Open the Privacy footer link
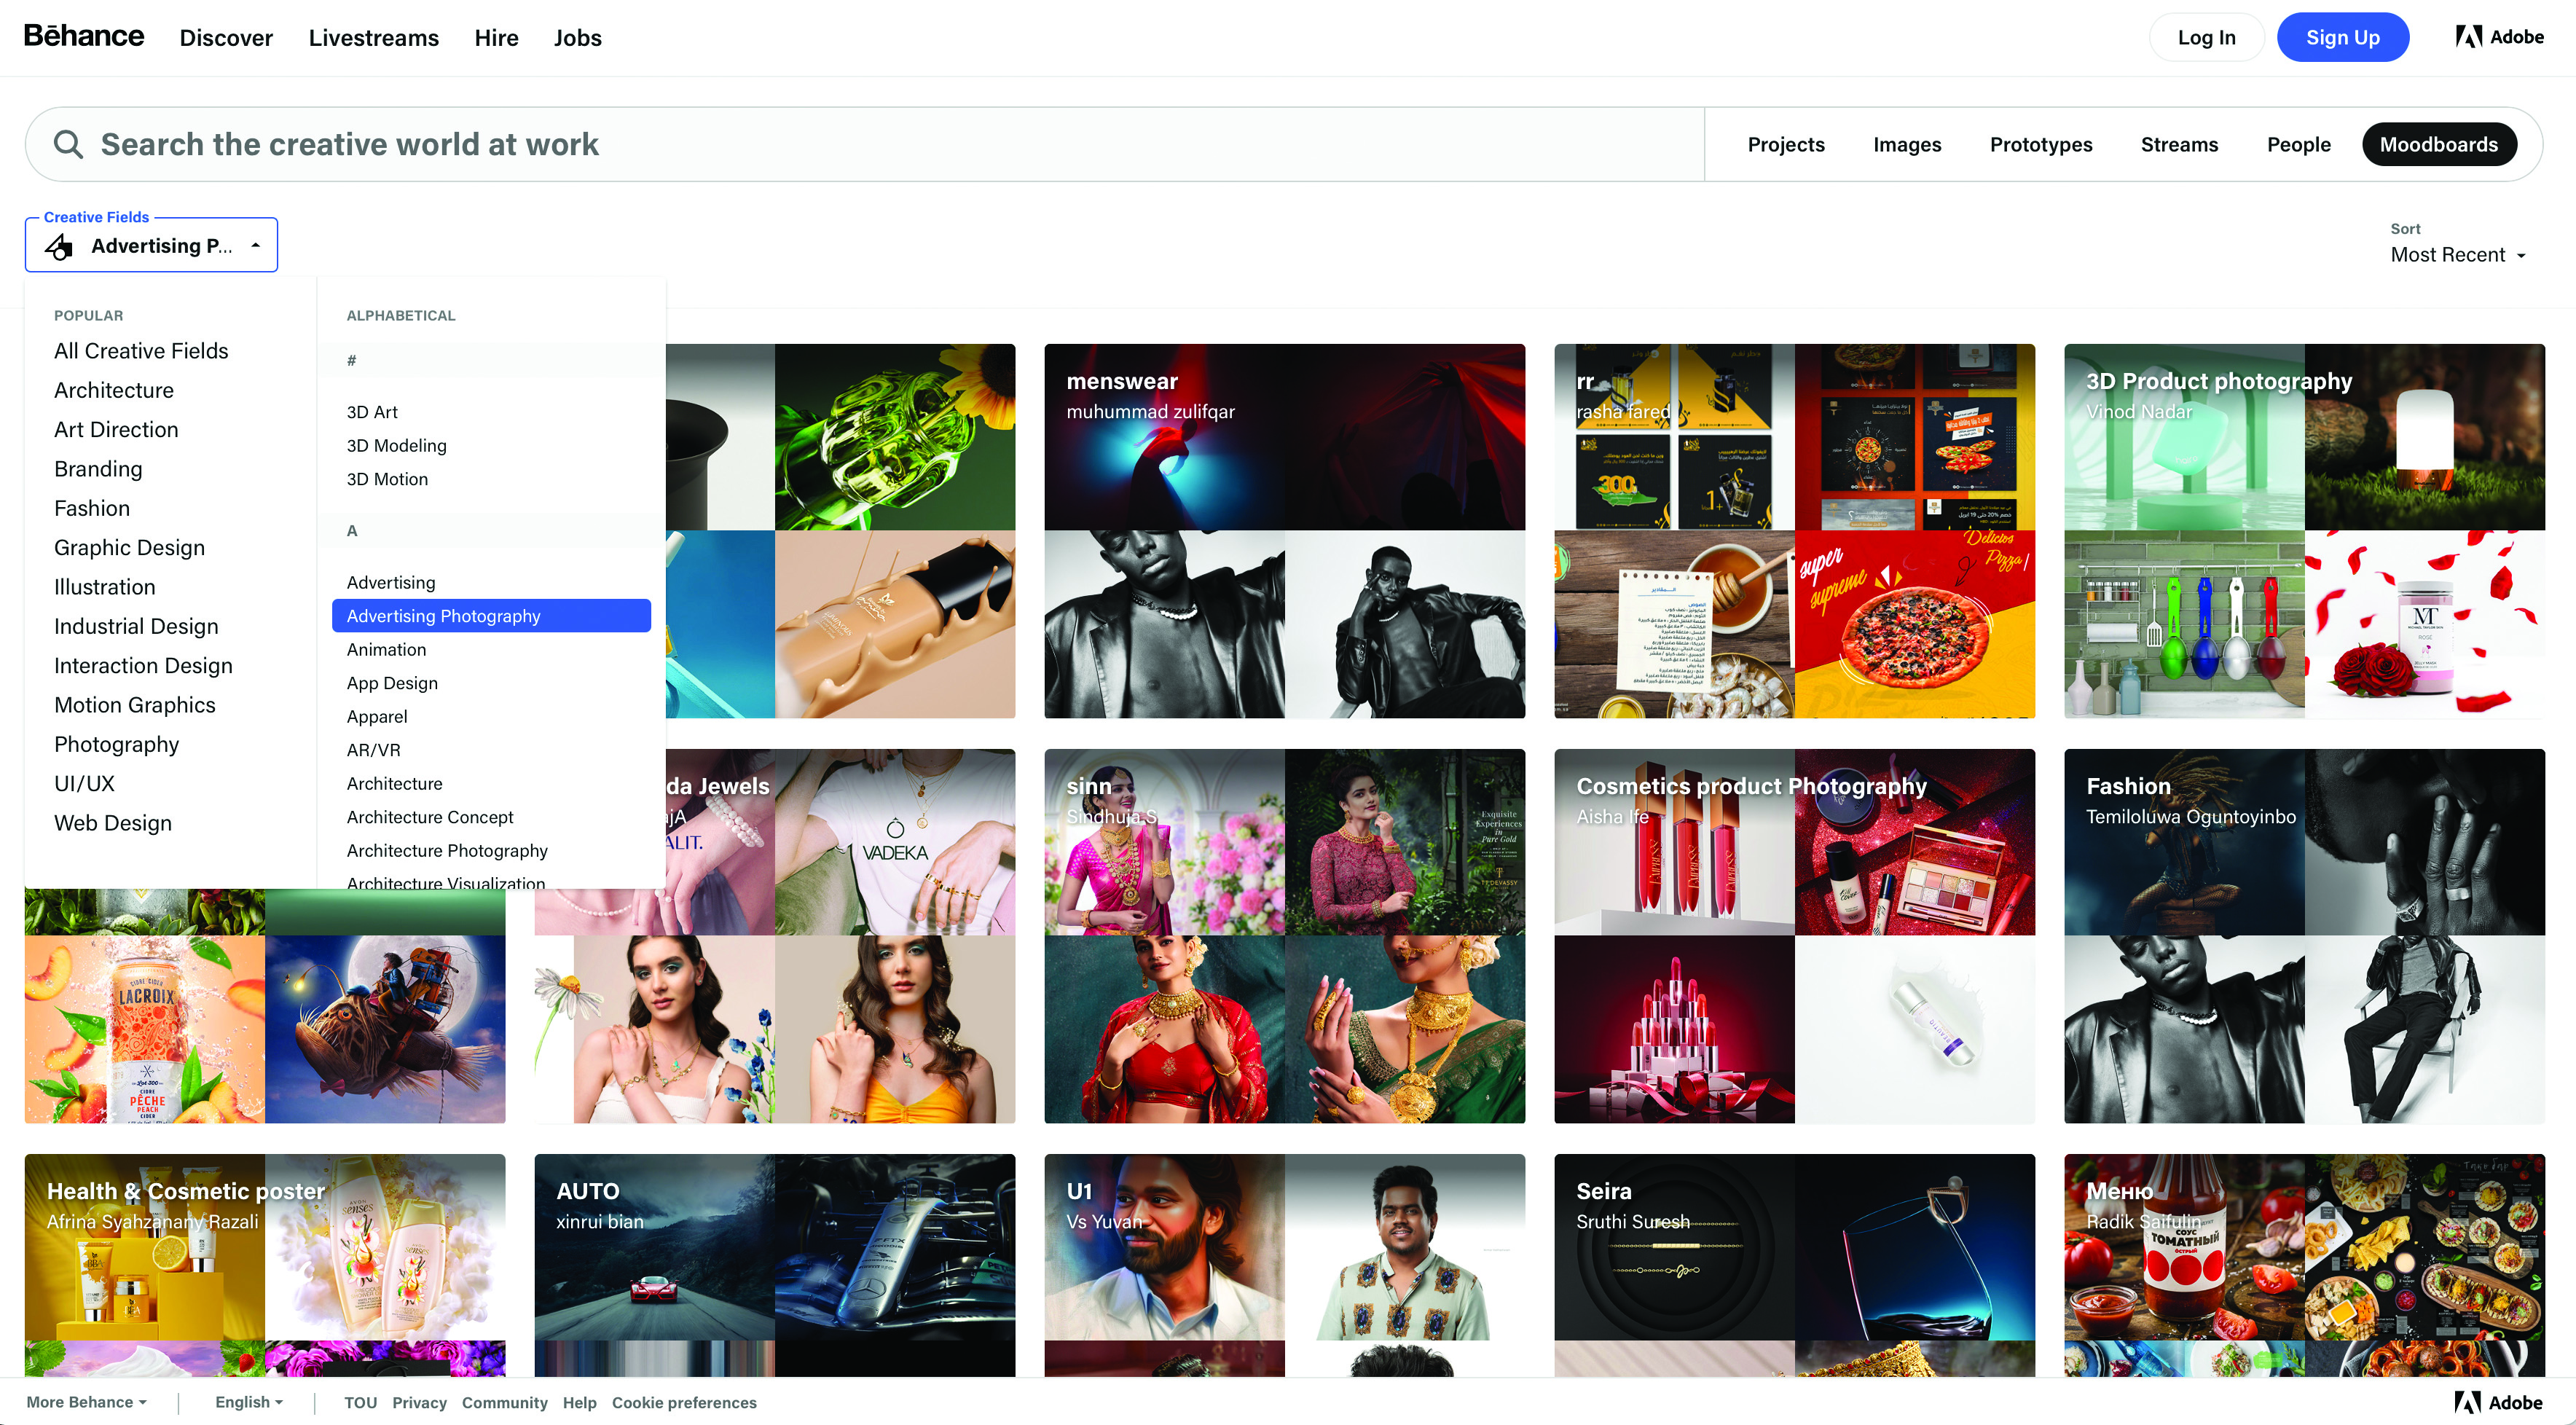Image resolution: width=2576 pixels, height=1425 pixels. pyautogui.click(x=419, y=1402)
